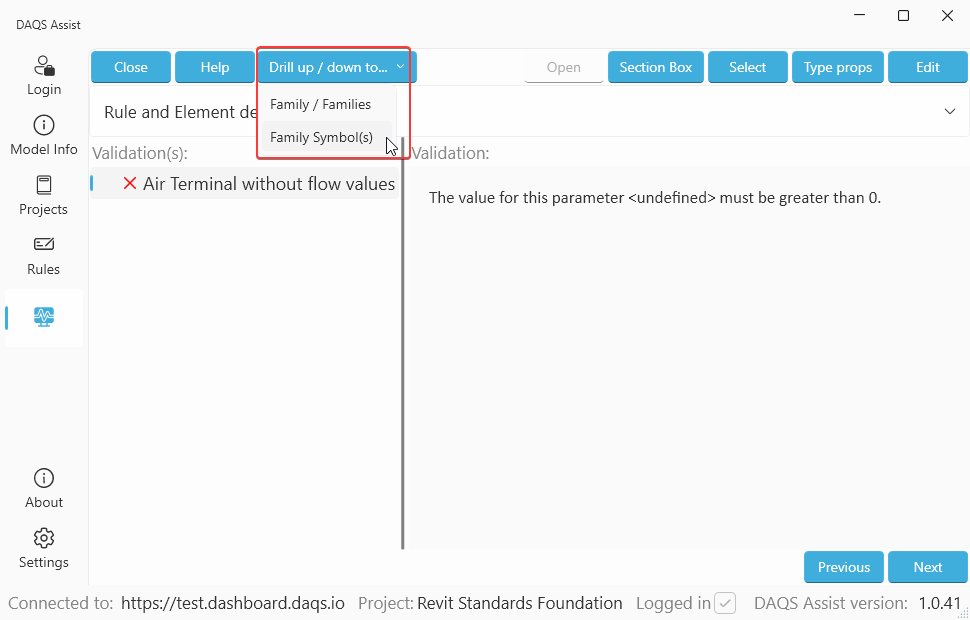Click the Type props button
The image size is (970, 620).
coord(837,67)
